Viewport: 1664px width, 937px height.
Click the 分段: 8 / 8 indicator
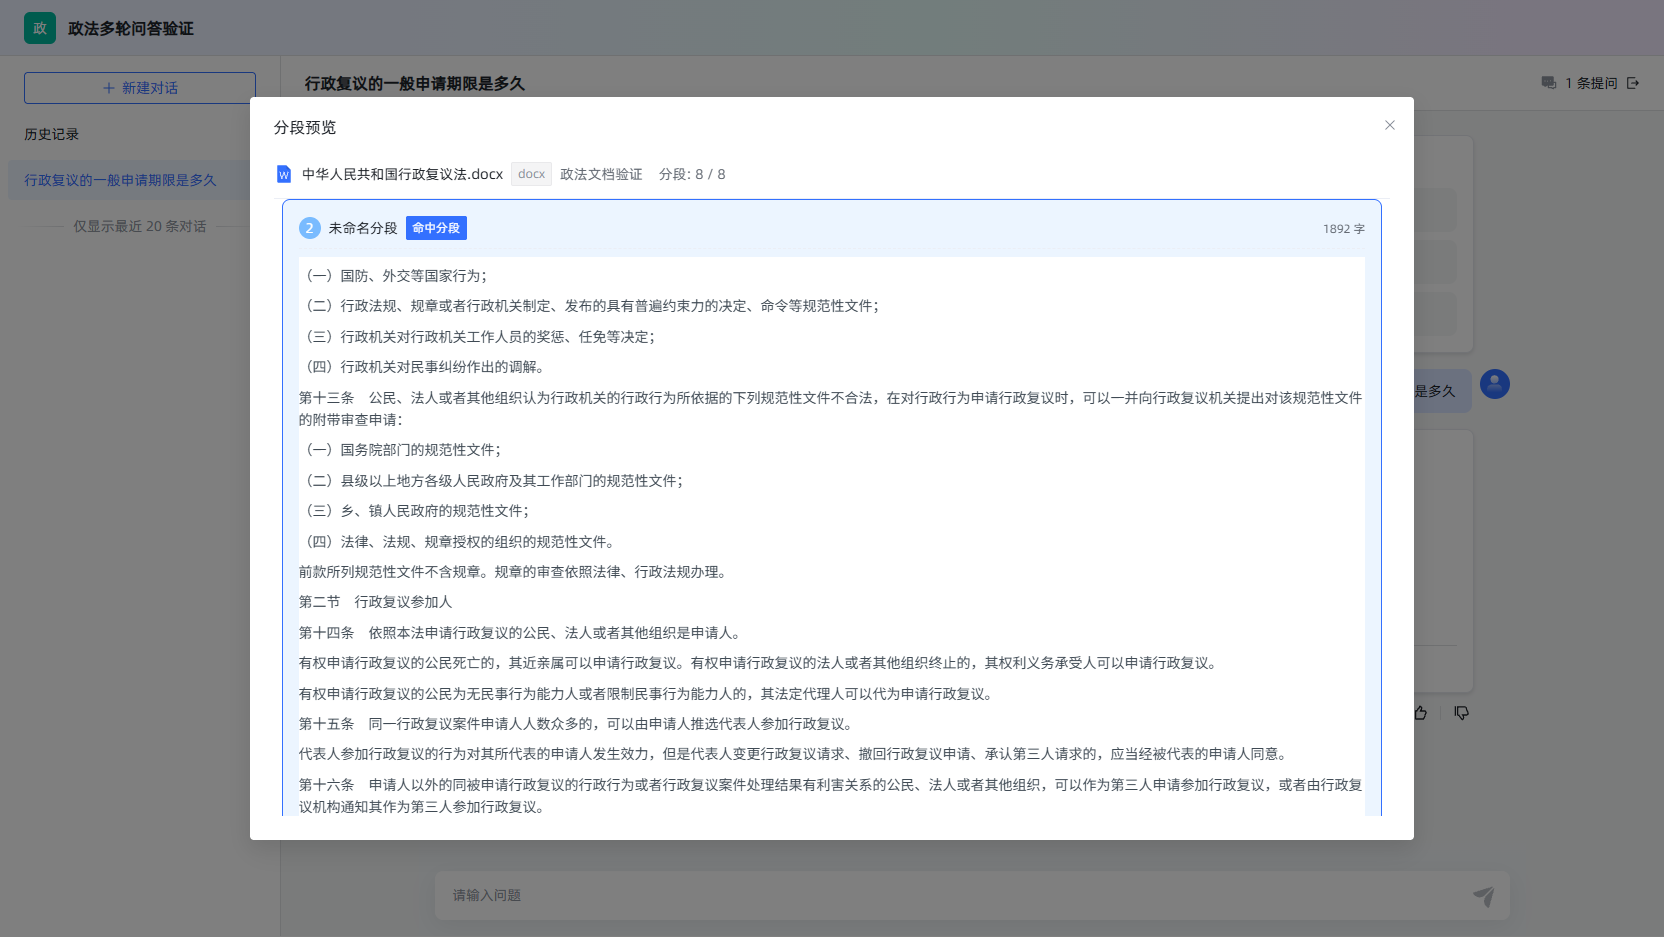(692, 174)
